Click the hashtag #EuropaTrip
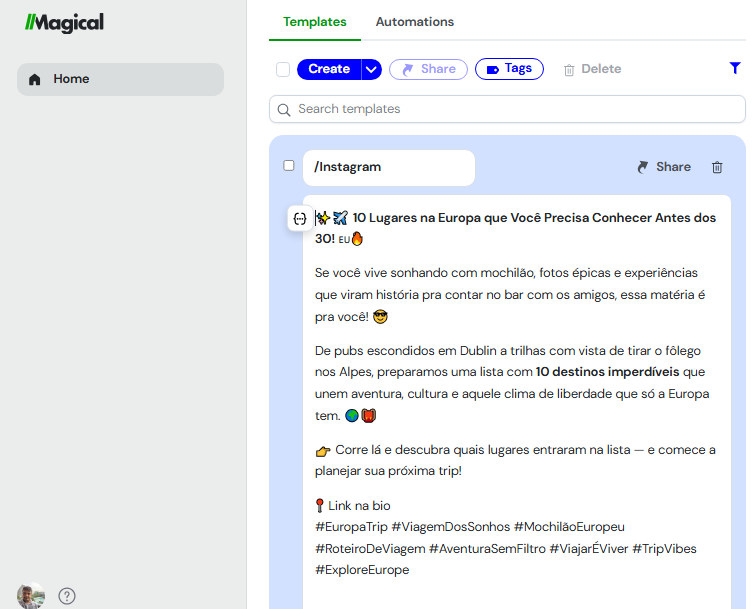 tap(351, 527)
